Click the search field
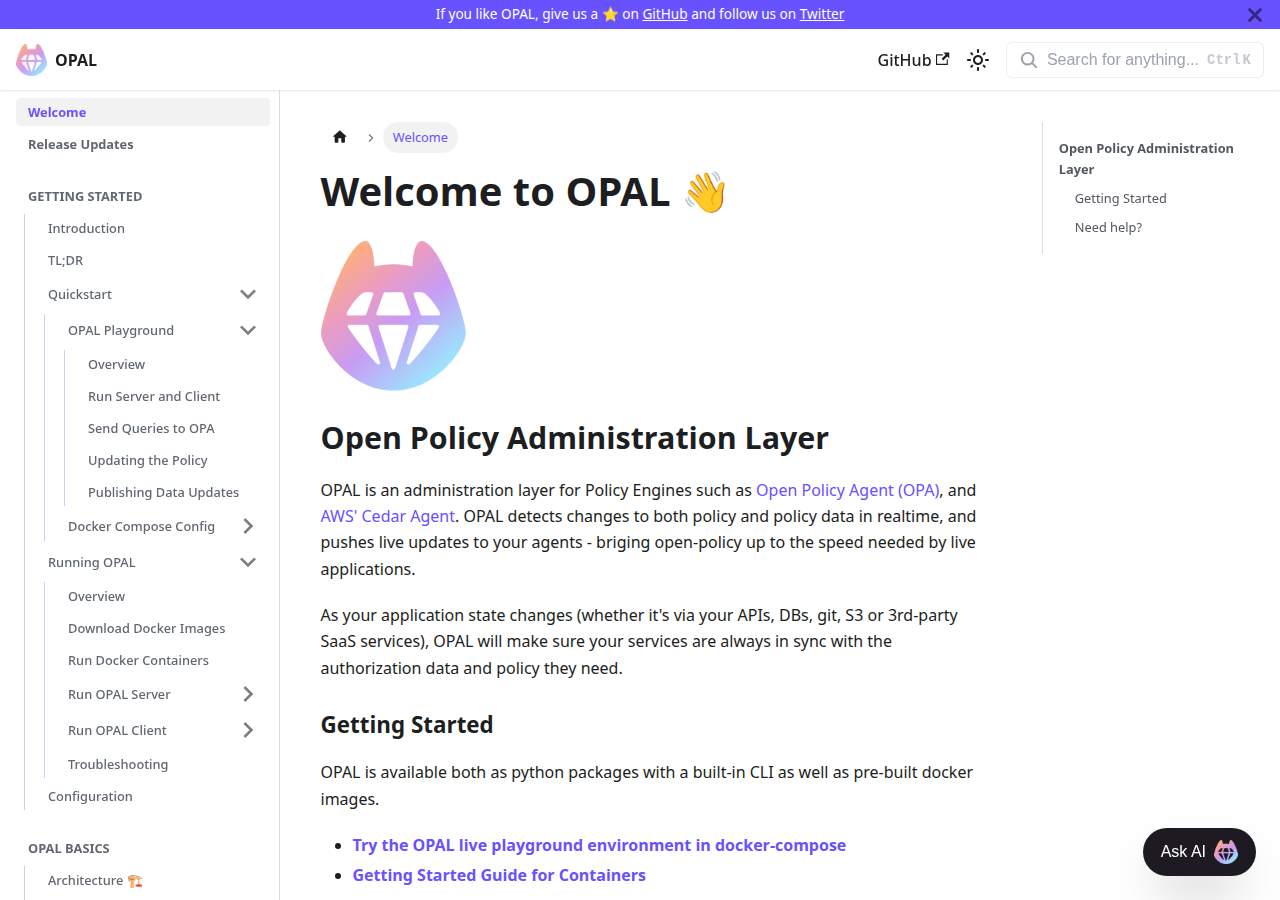This screenshot has height=900, width=1280. click(x=1135, y=60)
